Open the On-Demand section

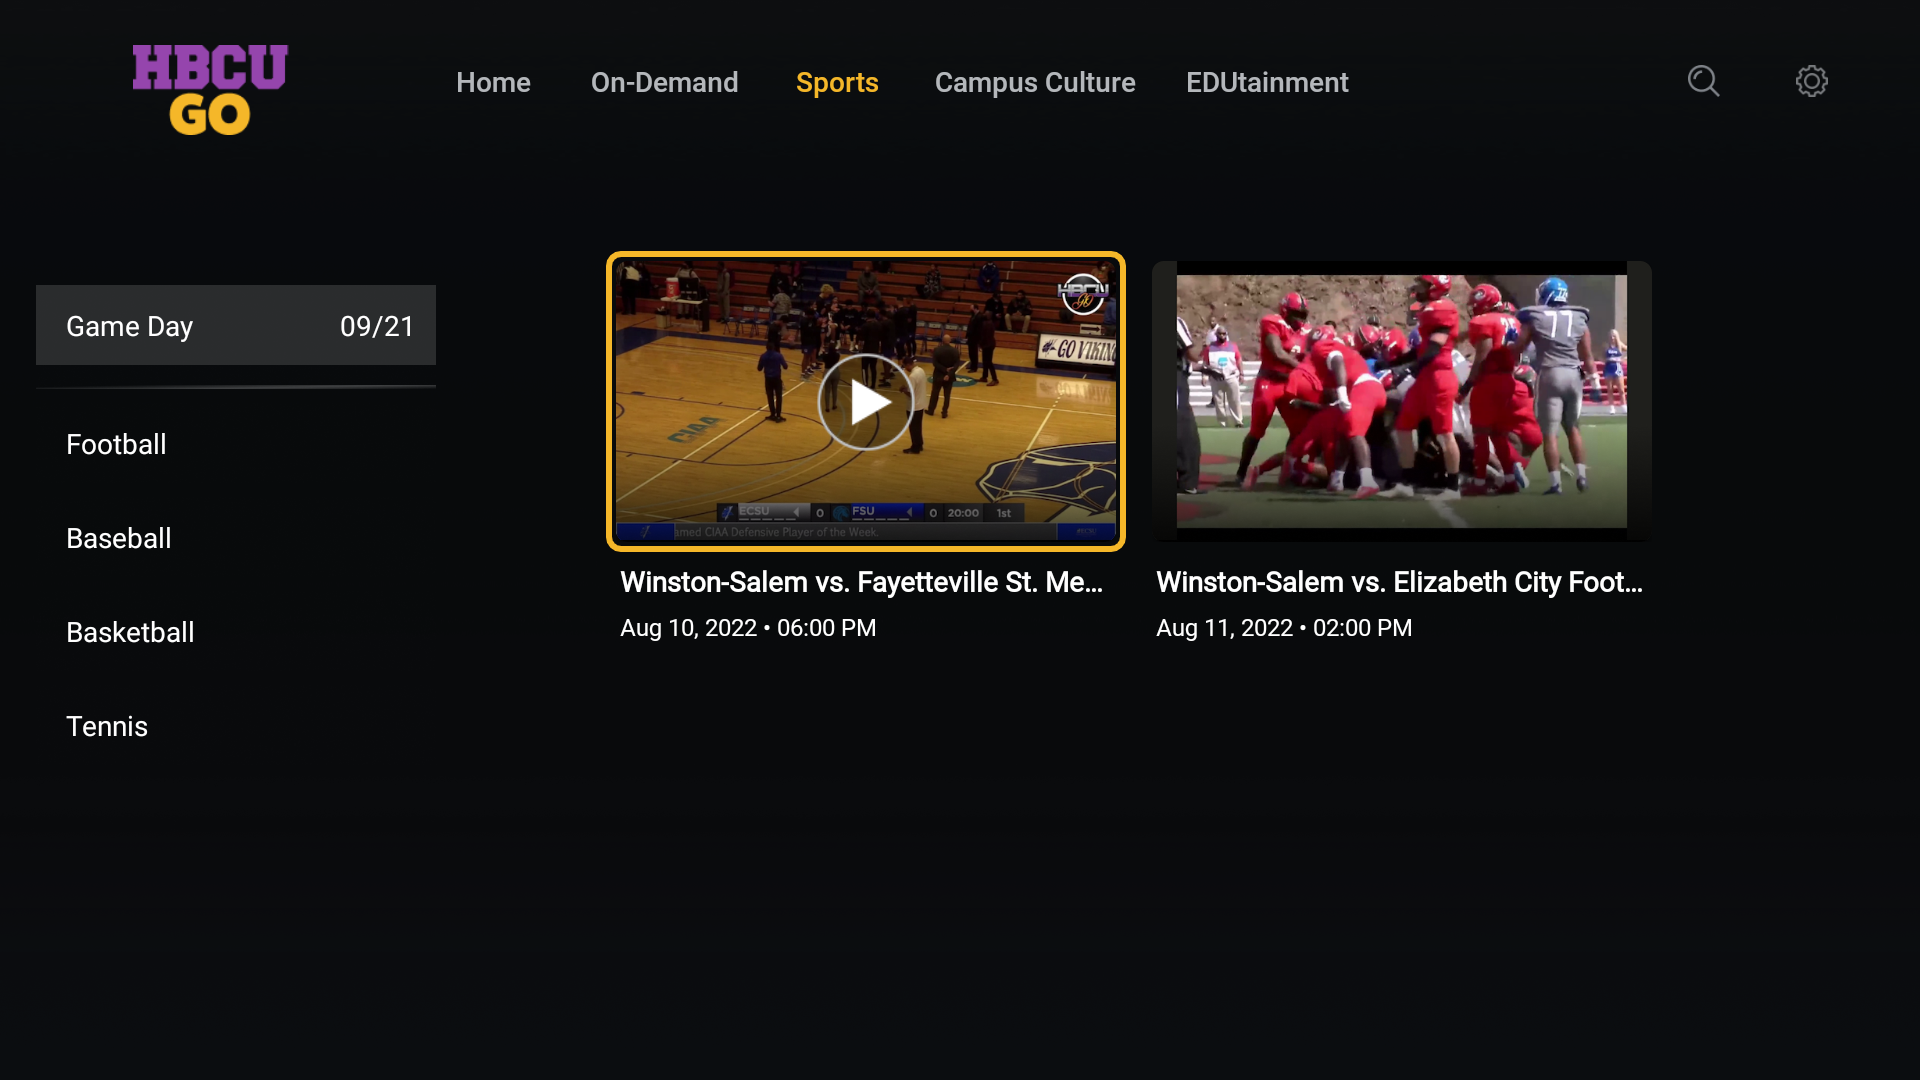coord(664,82)
